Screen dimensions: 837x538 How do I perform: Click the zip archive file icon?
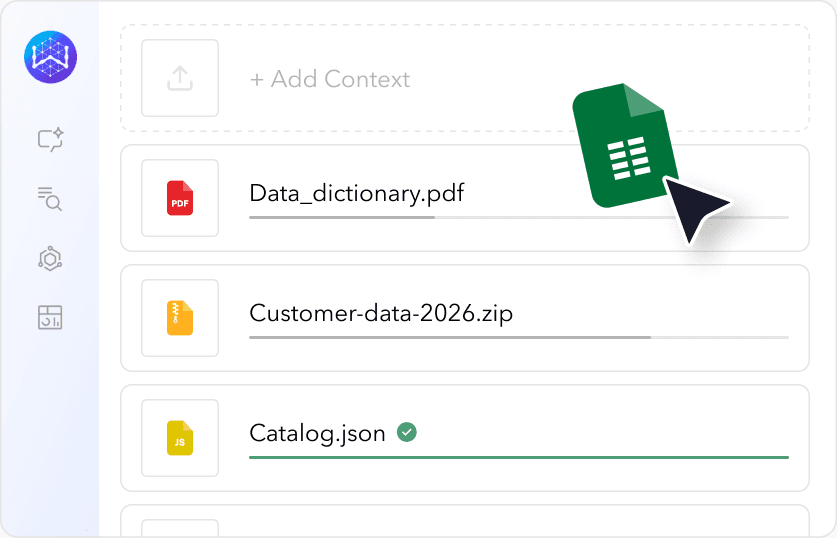[x=180, y=318]
